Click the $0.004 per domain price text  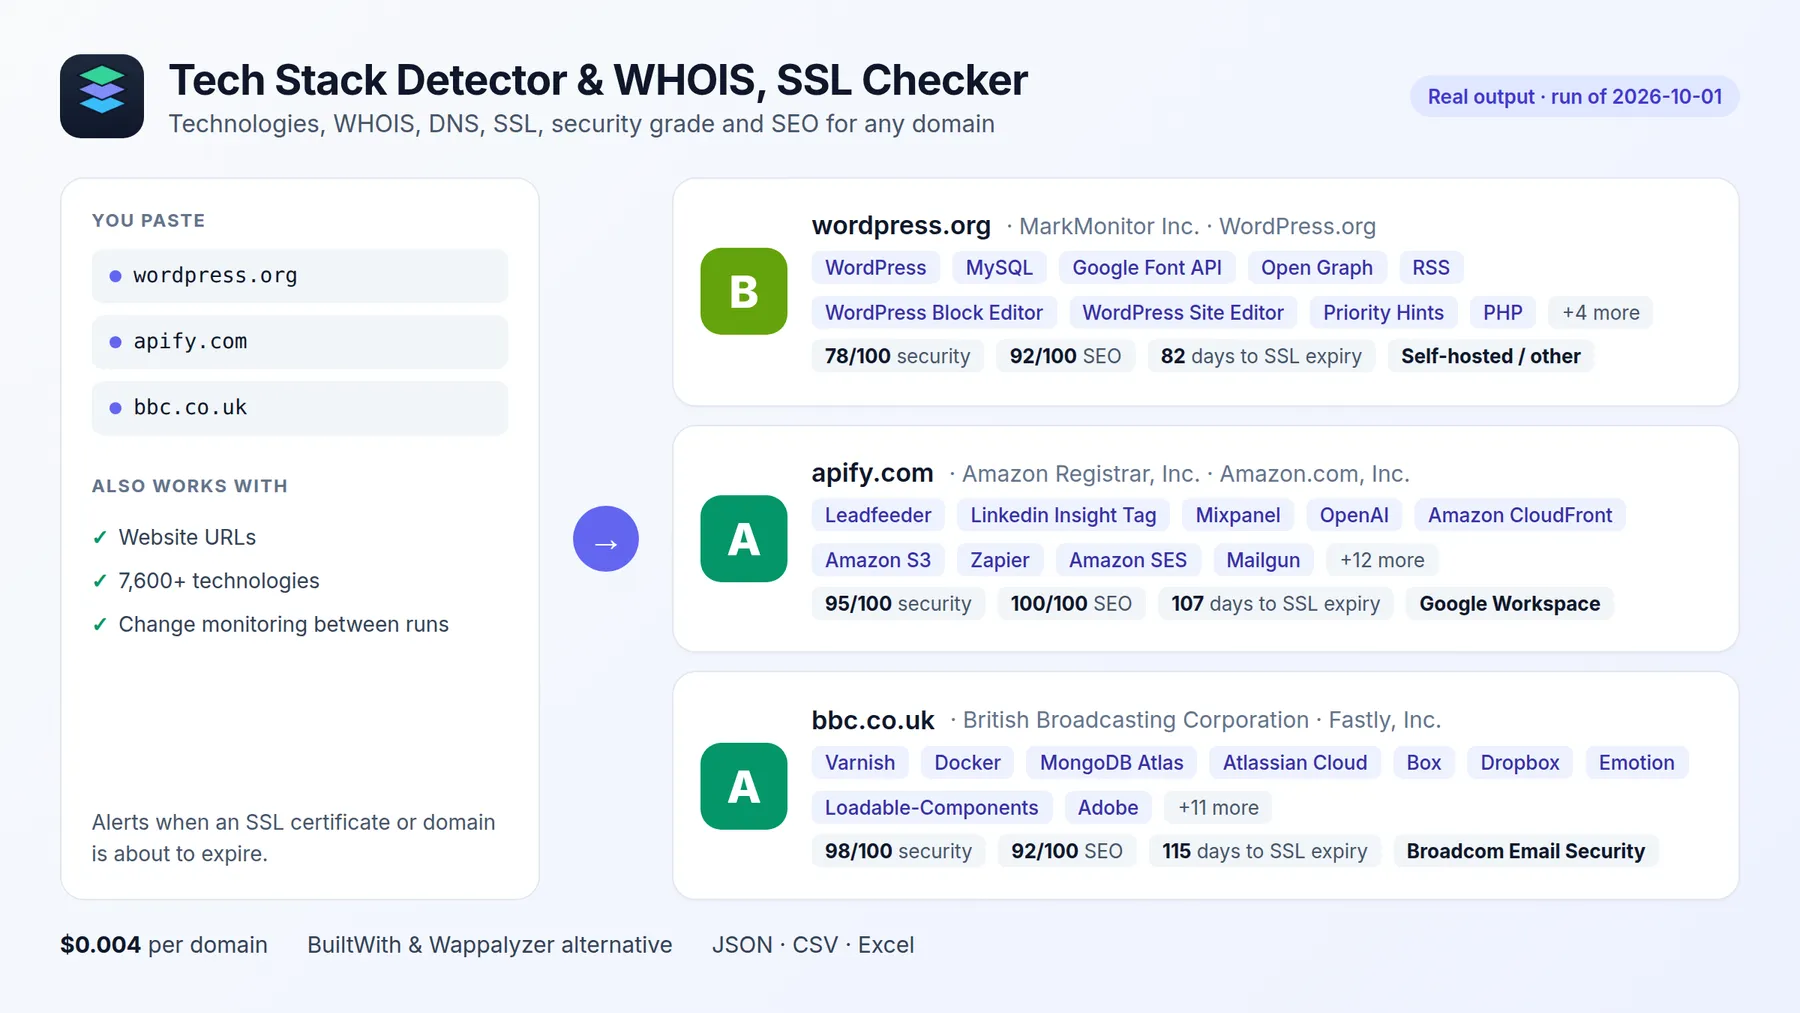(x=164, y=945)
